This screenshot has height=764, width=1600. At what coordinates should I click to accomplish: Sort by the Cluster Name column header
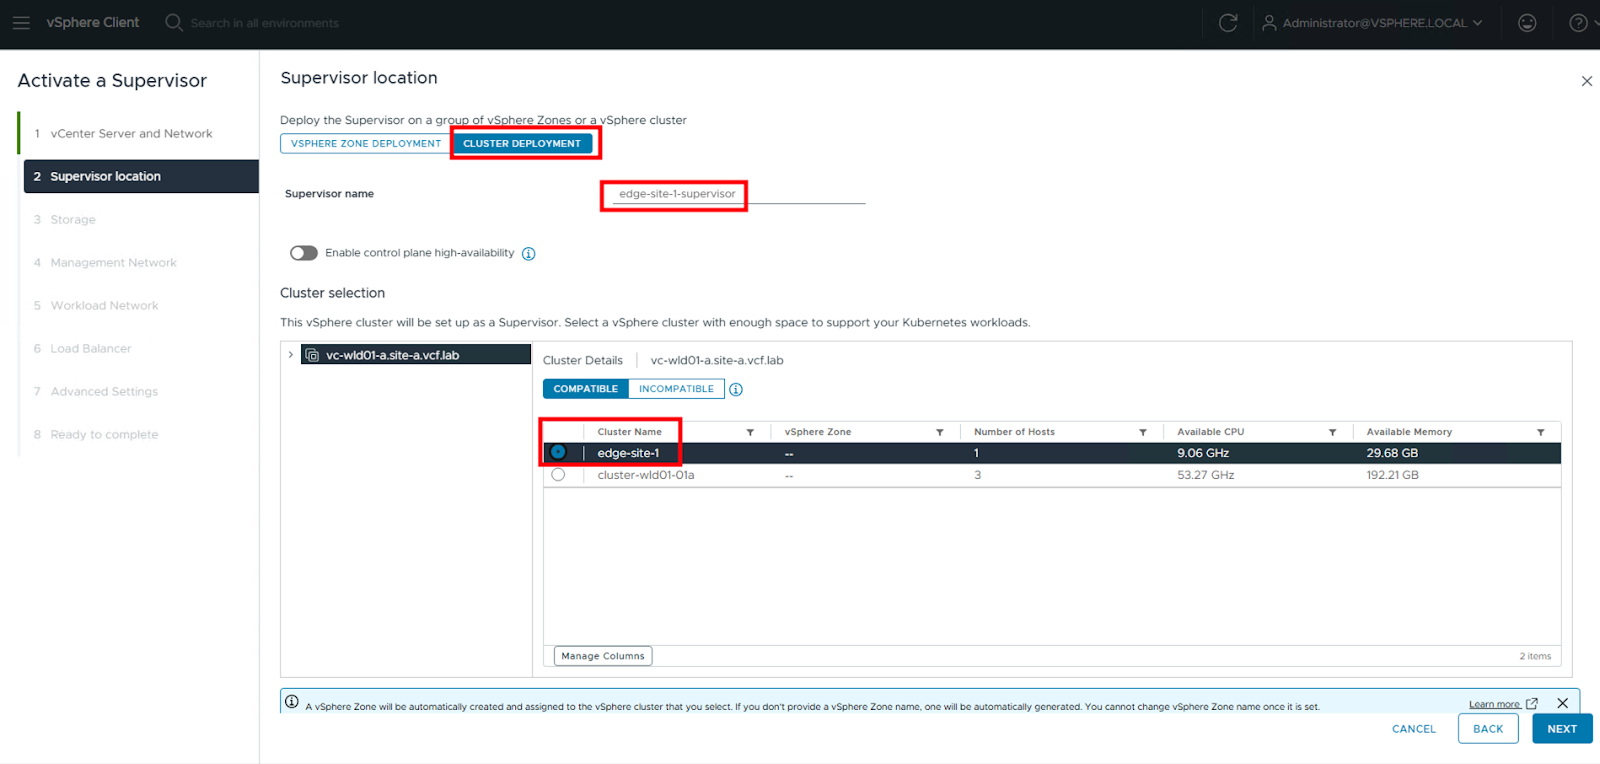[x=630, y=432]
